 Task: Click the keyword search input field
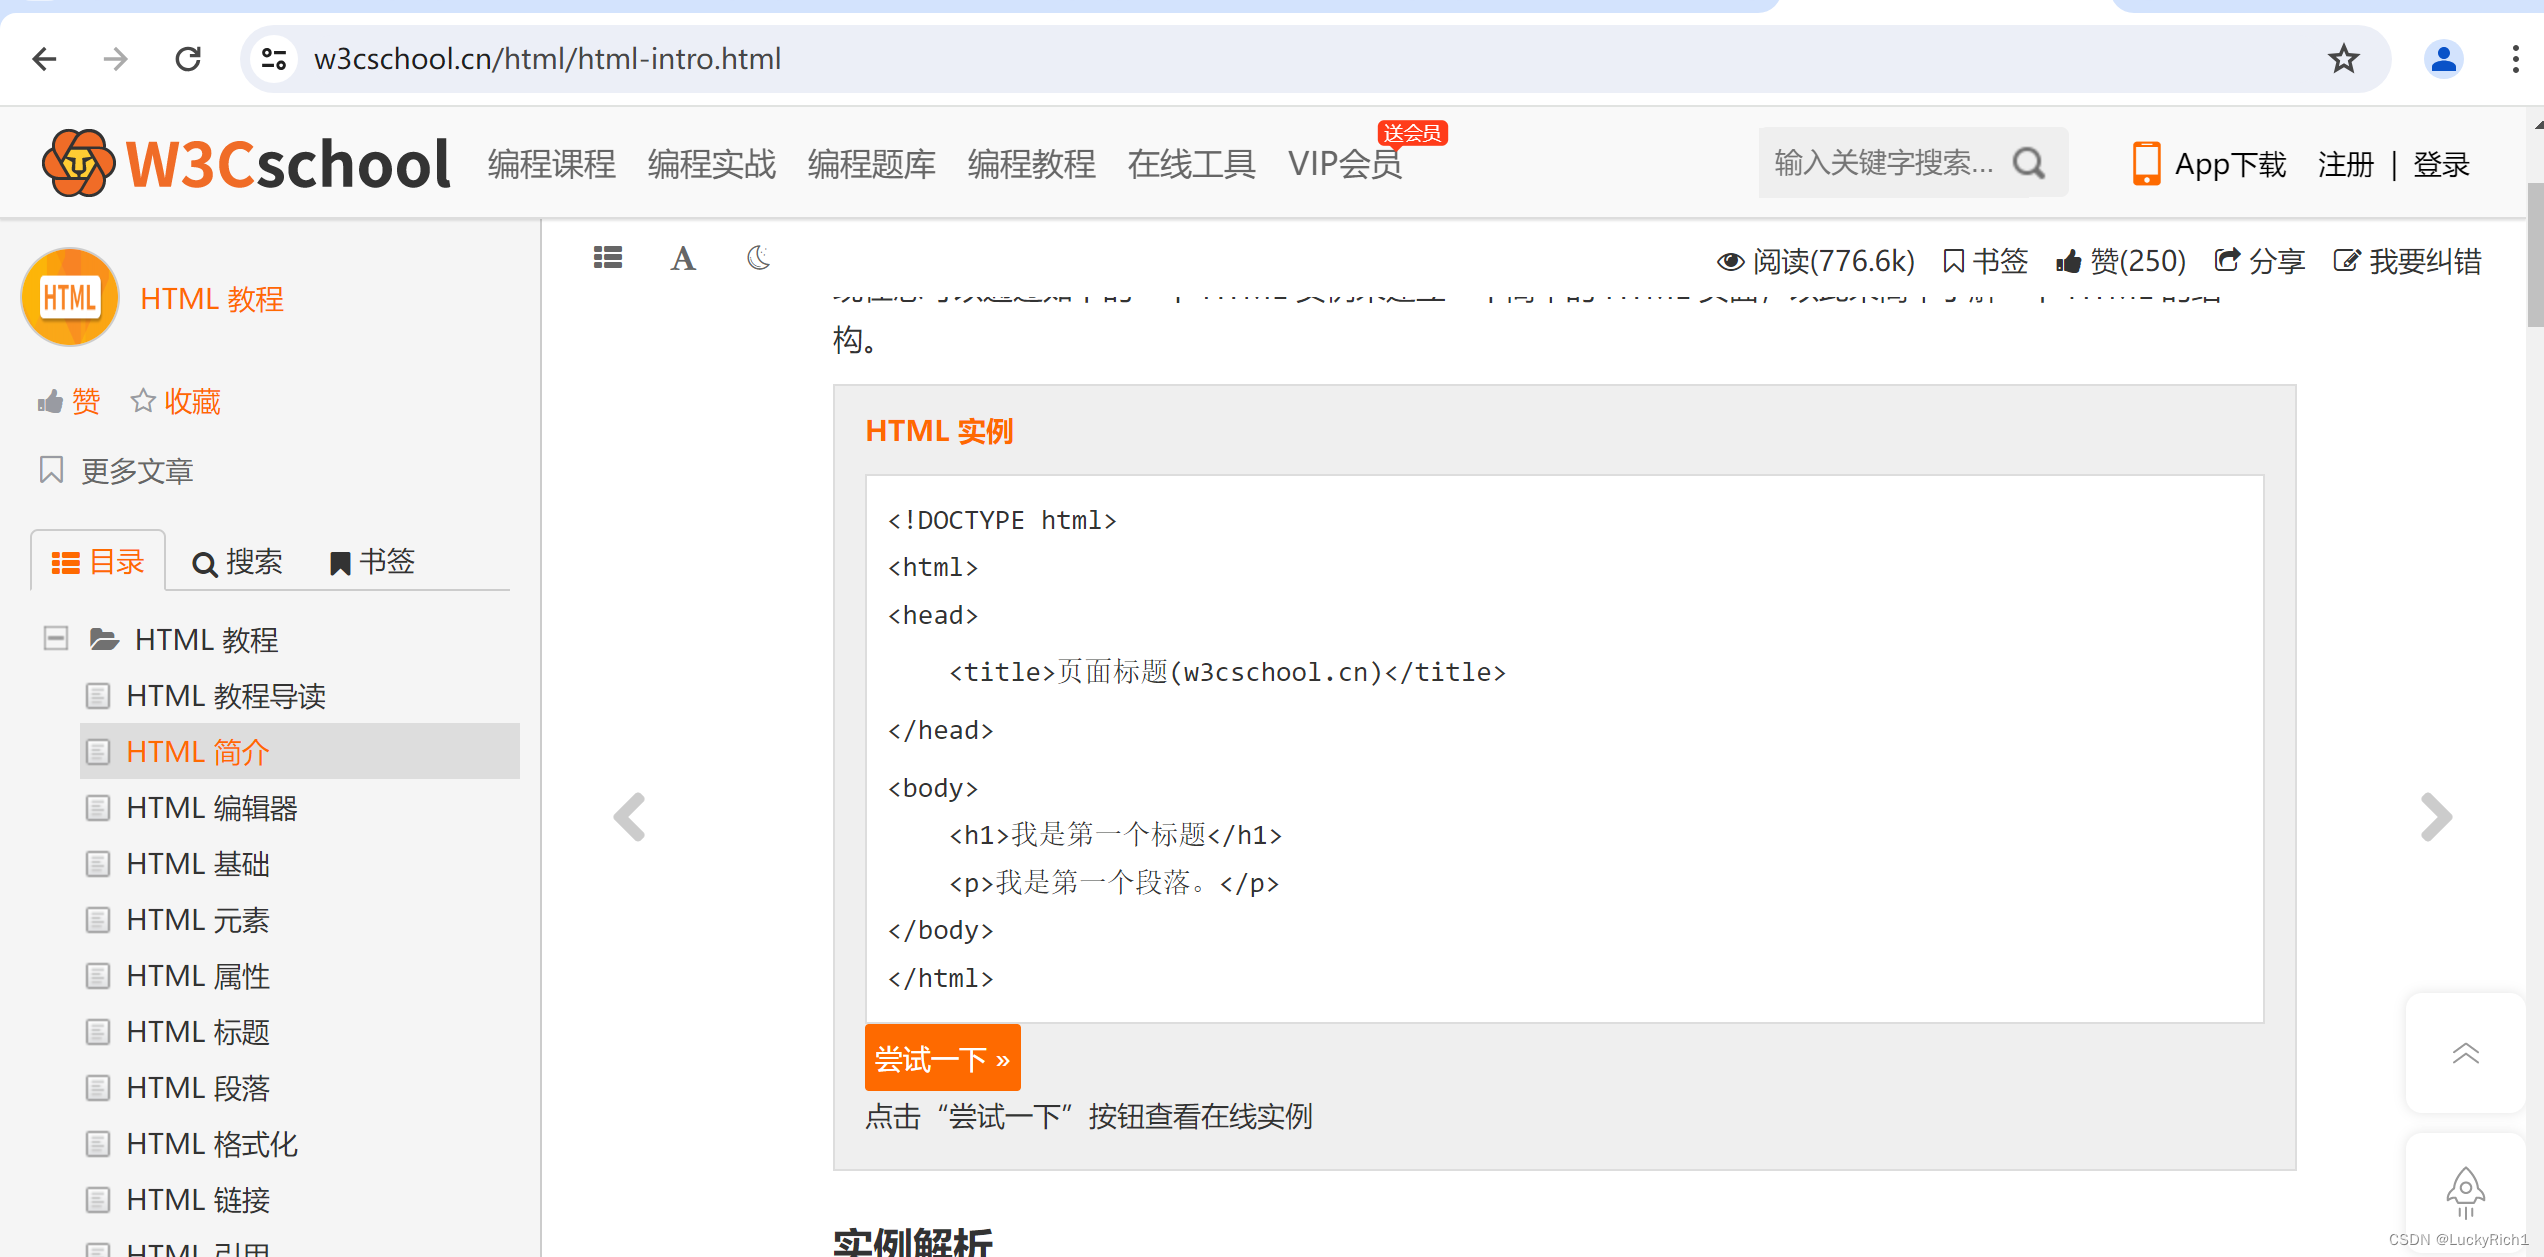click(x=1885, y=162)
